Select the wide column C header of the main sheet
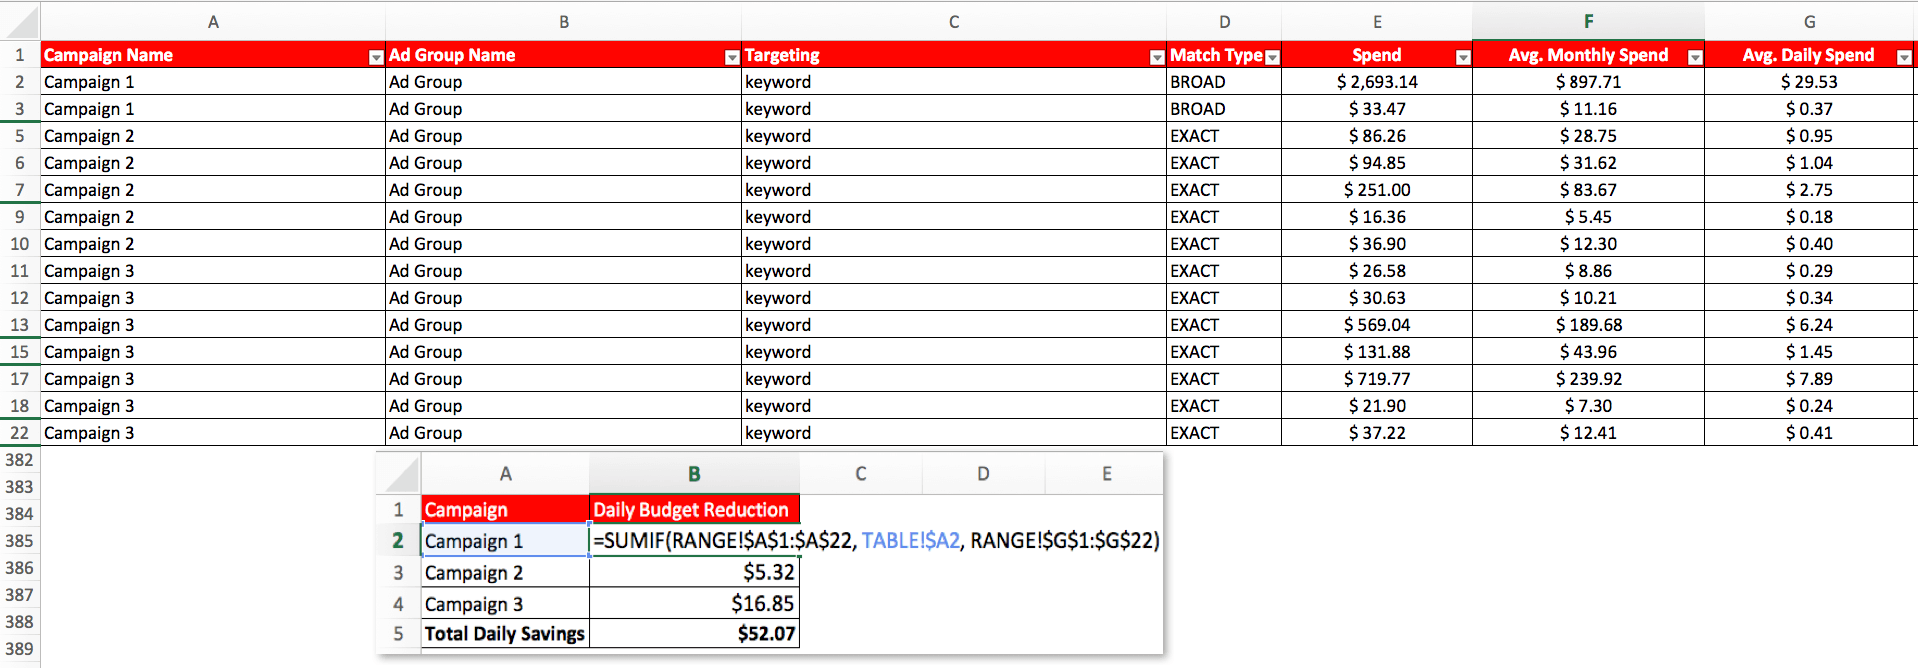Image resolution: width=1918 pixels, height=668 pixels. (x=954, y=21)
